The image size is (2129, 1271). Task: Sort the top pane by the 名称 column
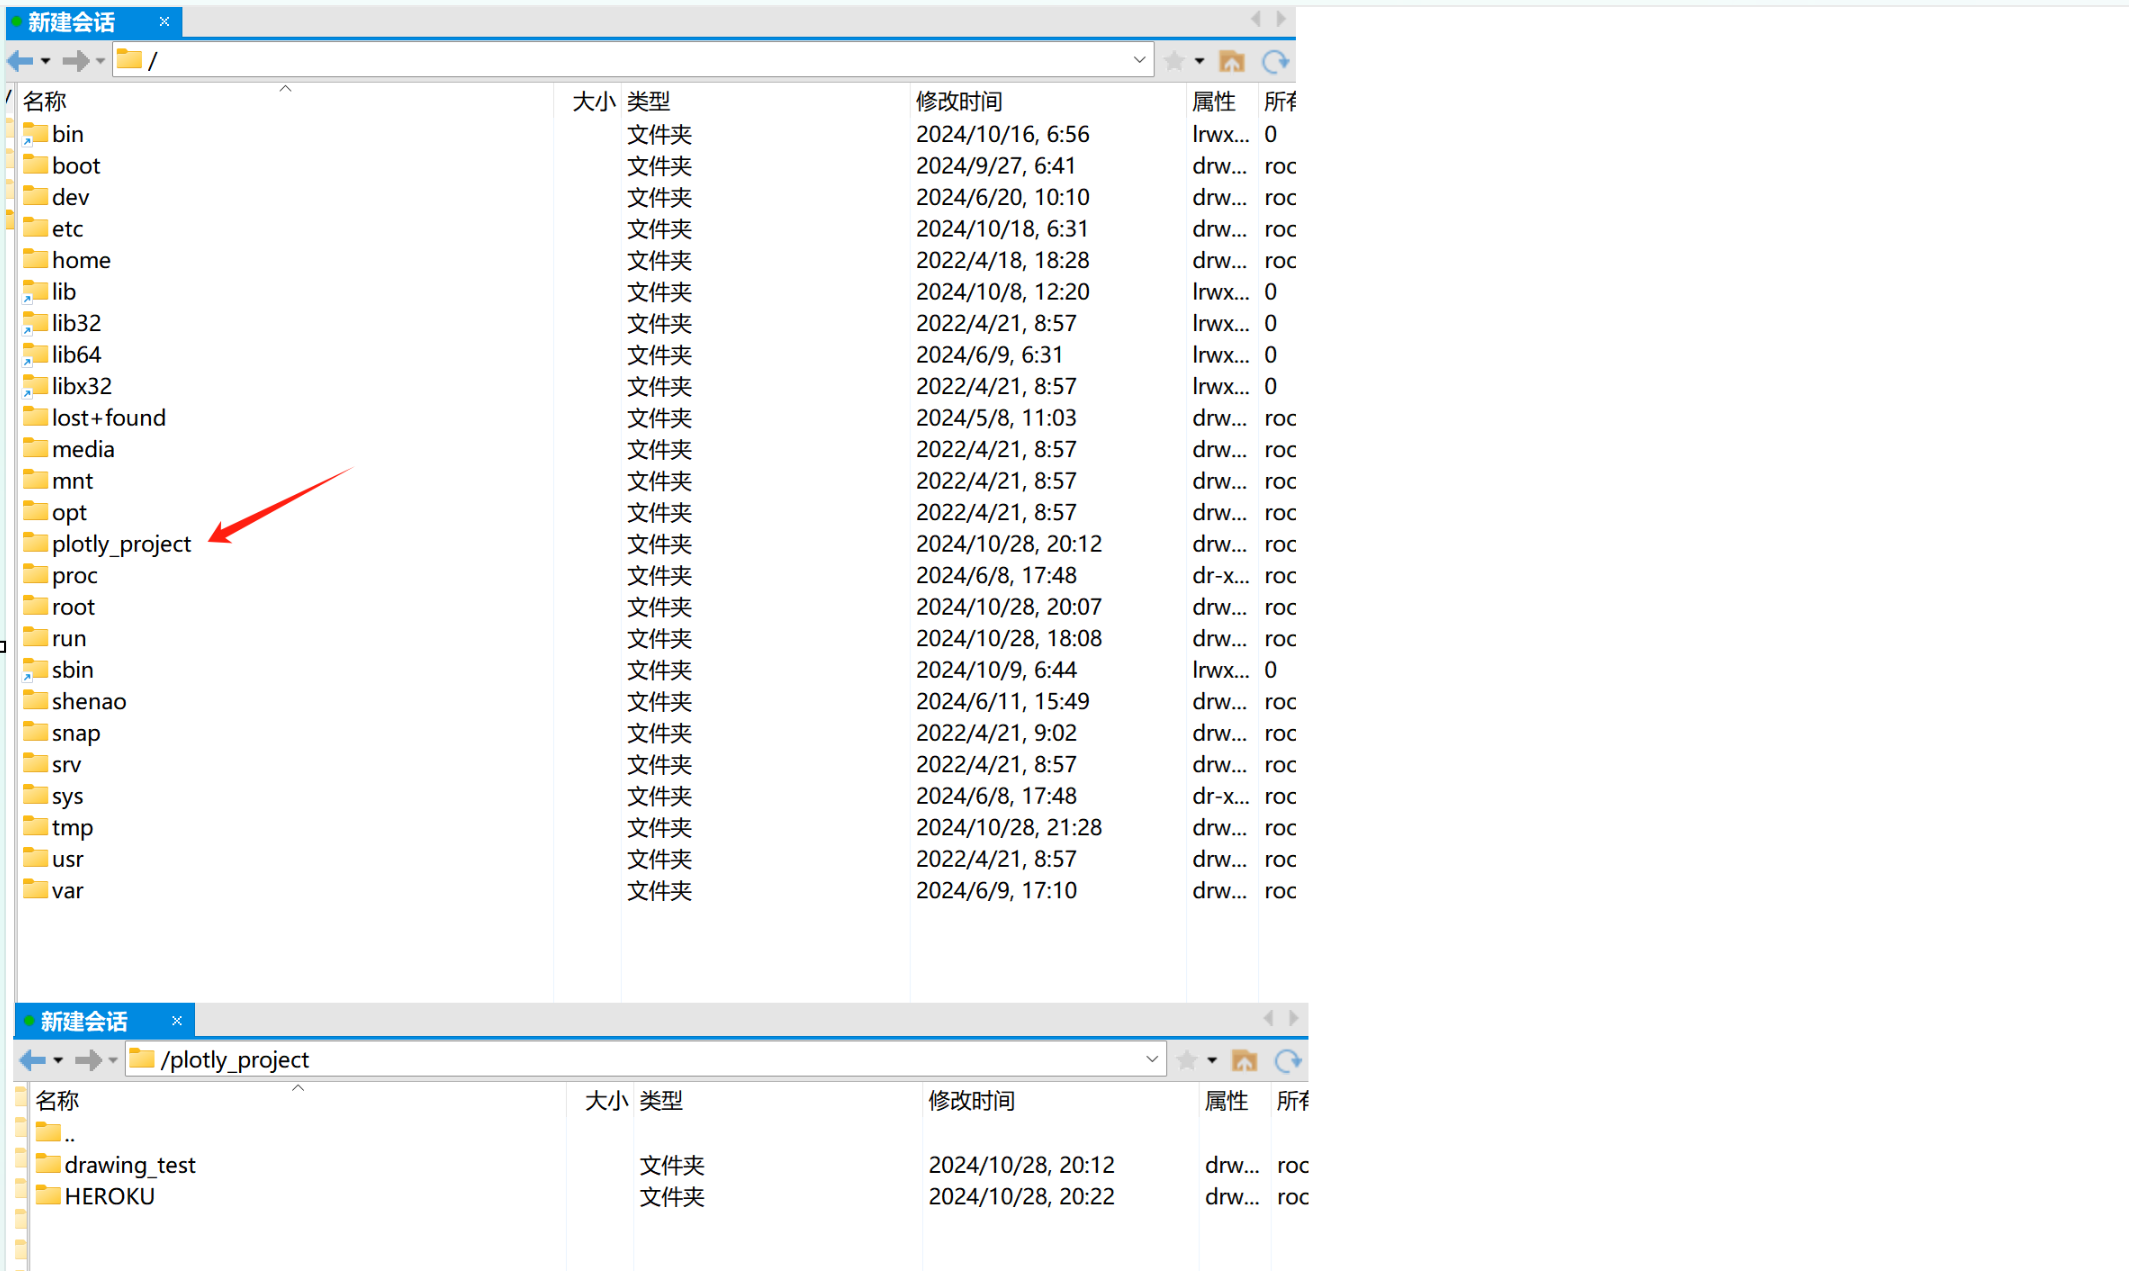click(x=45, y=101)
